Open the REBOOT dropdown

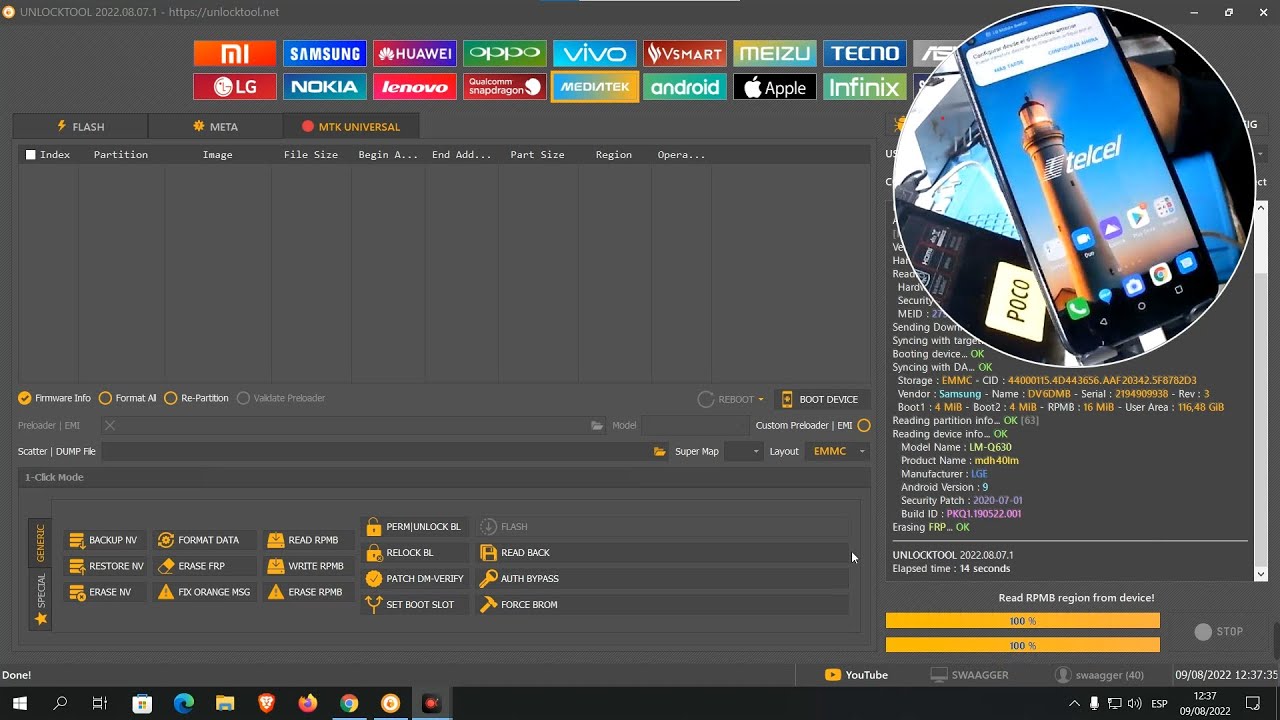tap(731, 399)
